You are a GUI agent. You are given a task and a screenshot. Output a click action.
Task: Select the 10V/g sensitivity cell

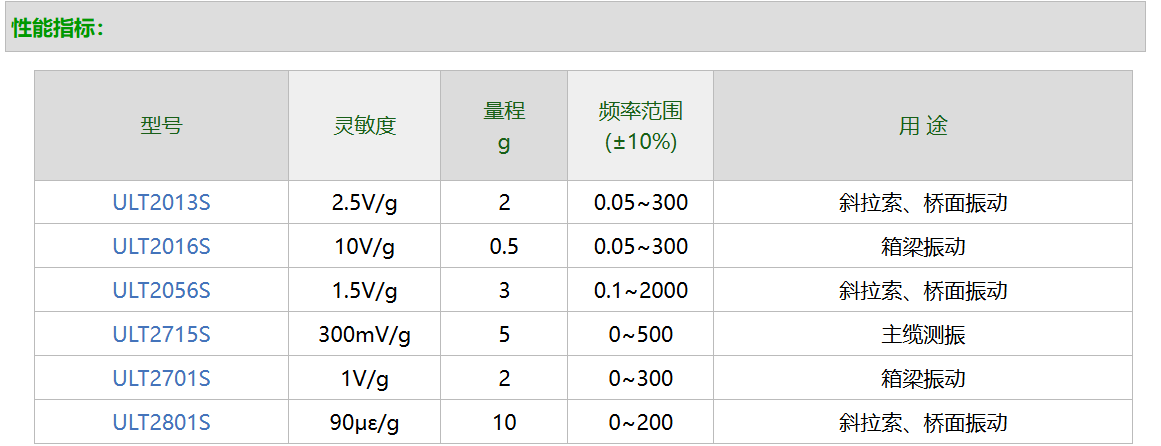pos(365,247)
